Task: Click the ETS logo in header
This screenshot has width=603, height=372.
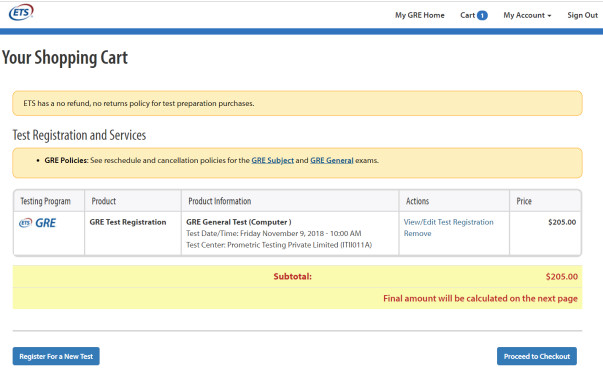Action: pos(21,13)
